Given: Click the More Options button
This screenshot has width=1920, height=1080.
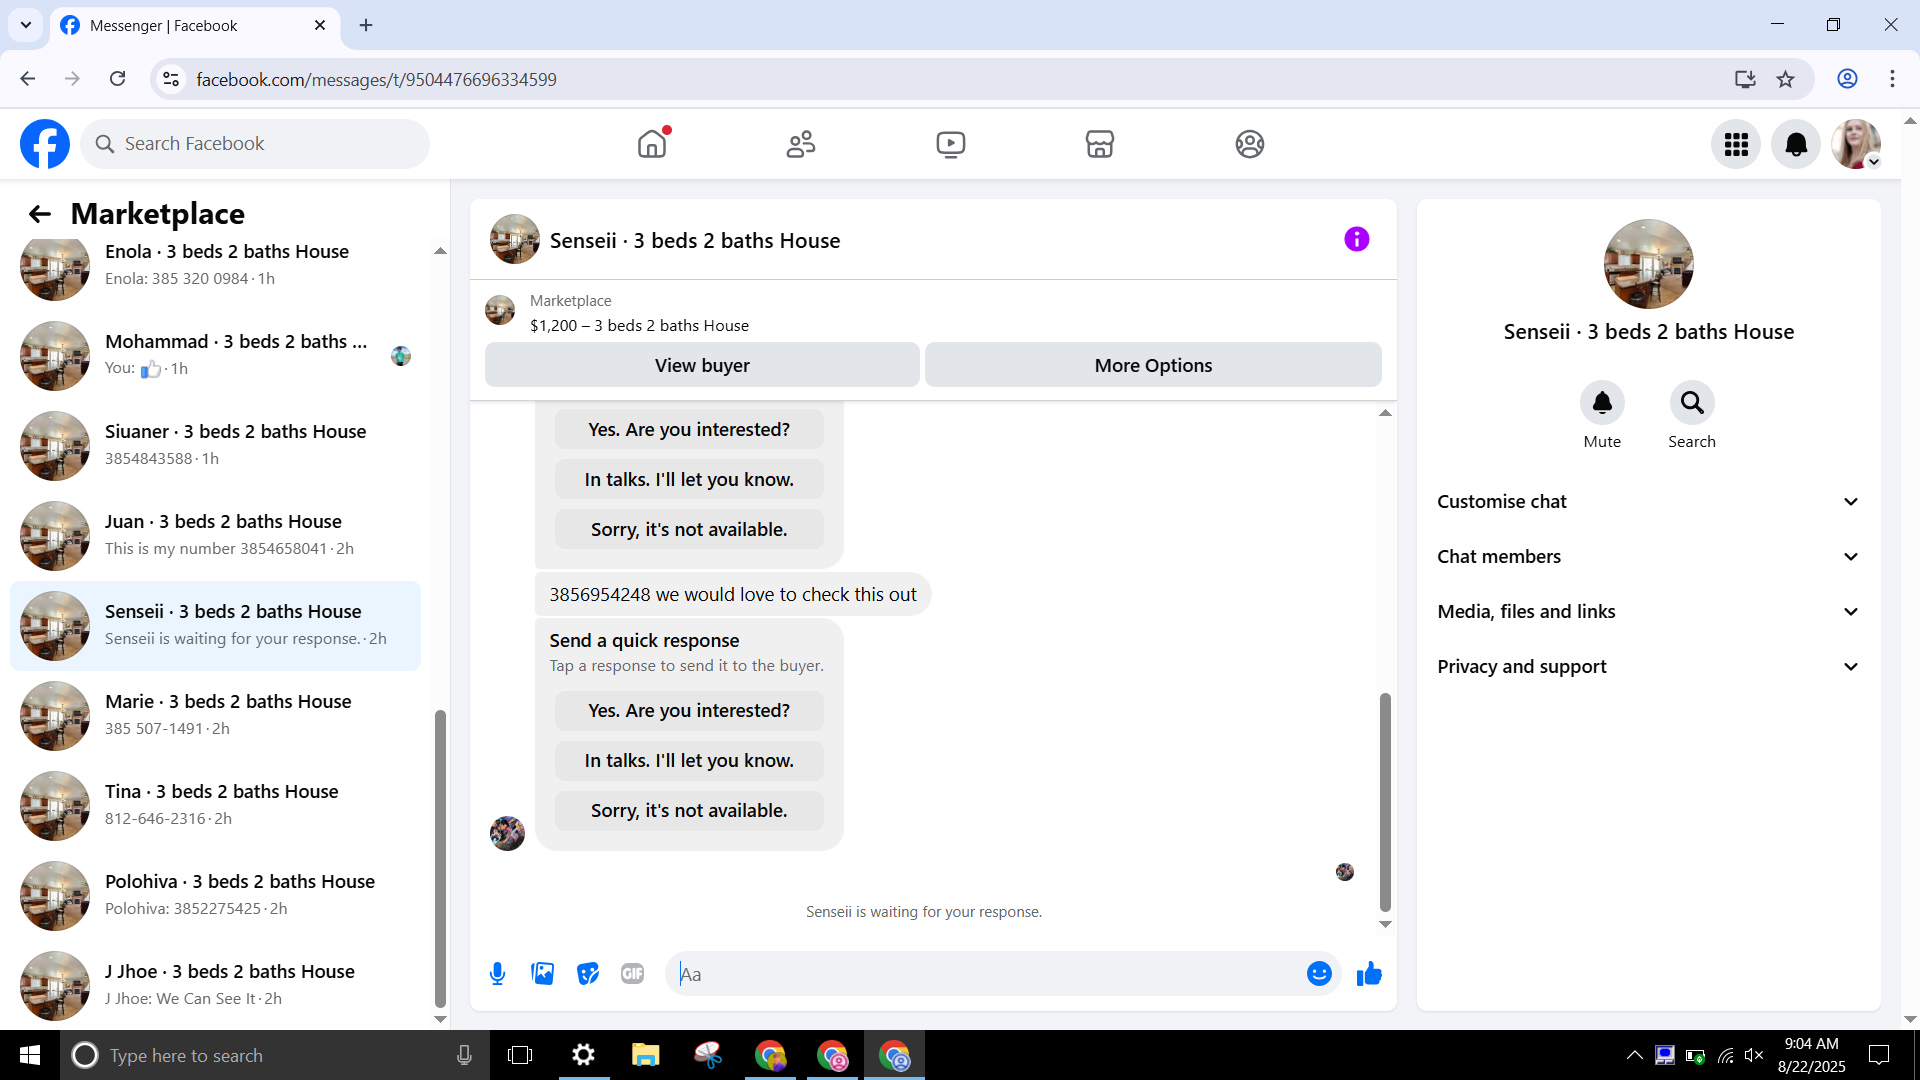Looking at the screenshot, I should (x=1152, y=366).
